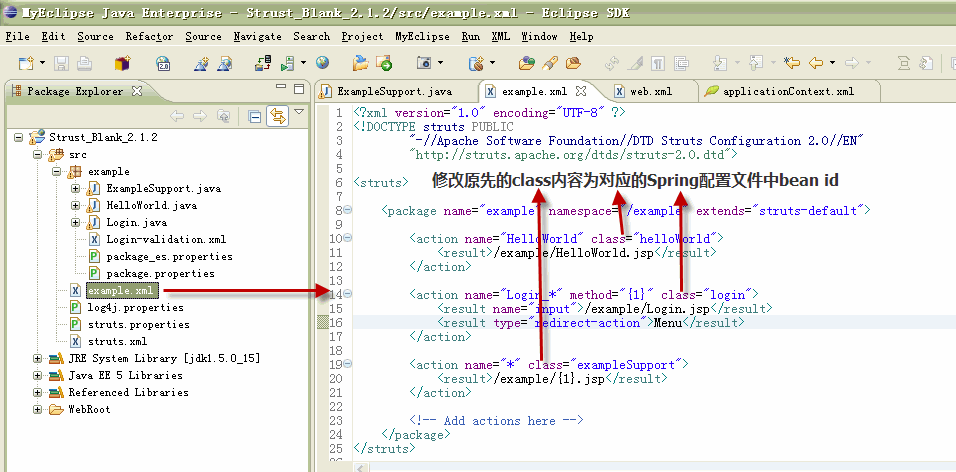This screenshot has width=956, height=472.
Task: Open the New wizard dropdown arrow
Action: coord(41,63)
